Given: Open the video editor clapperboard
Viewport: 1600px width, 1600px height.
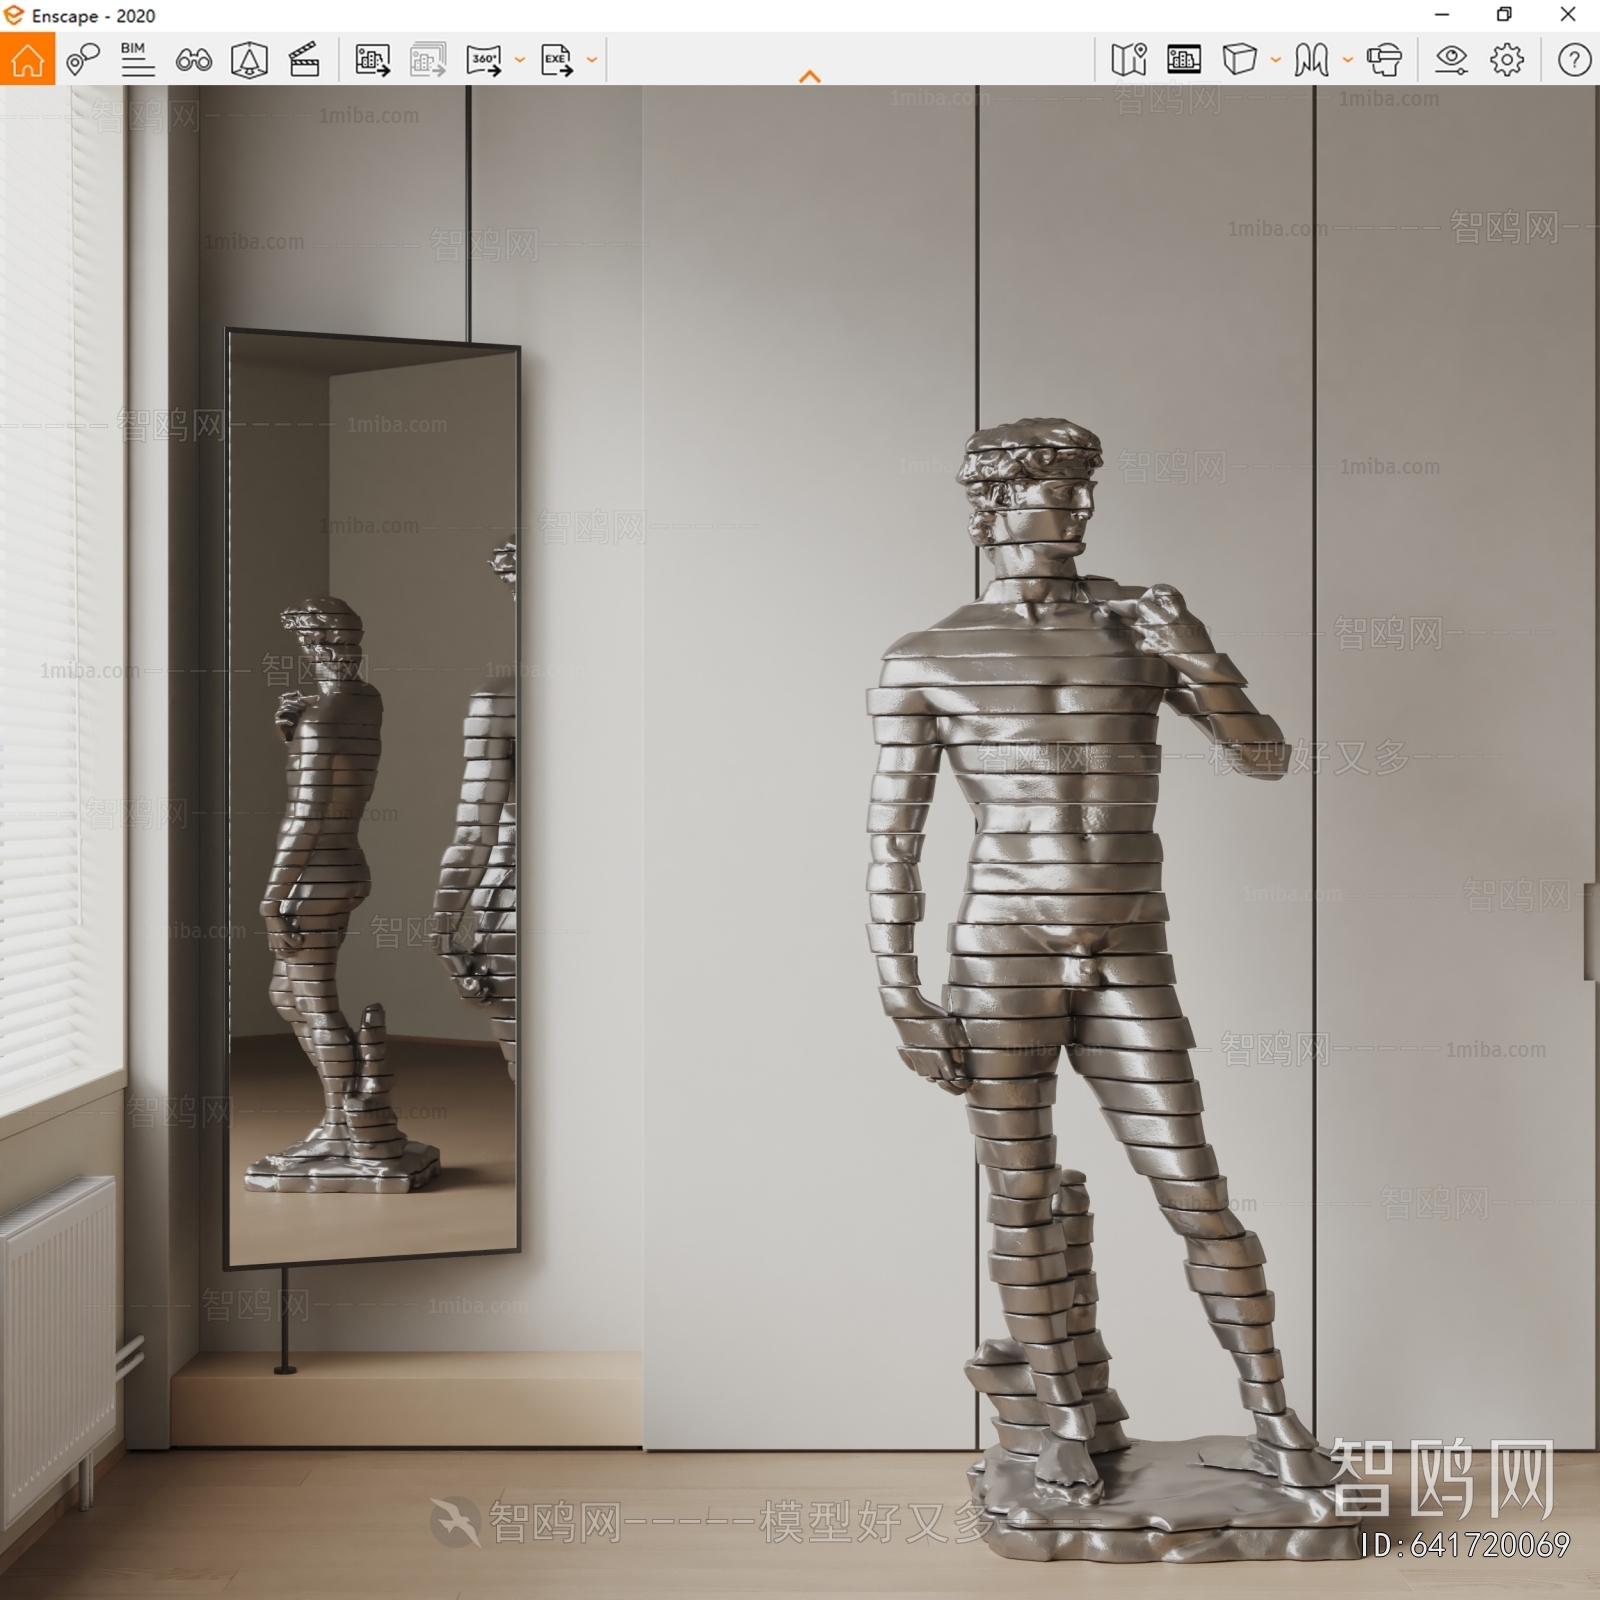Looking at the screenshot, I should pos(304,60).
